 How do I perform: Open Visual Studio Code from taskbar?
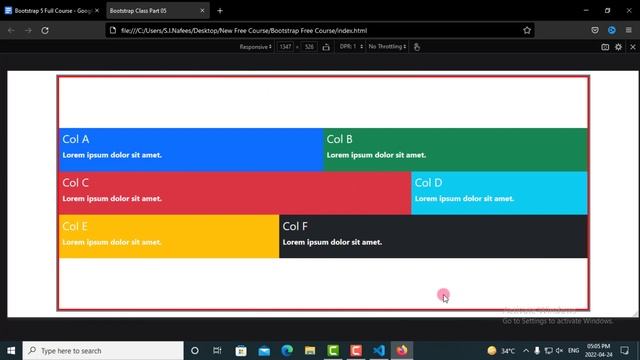[x=379, y=351]
